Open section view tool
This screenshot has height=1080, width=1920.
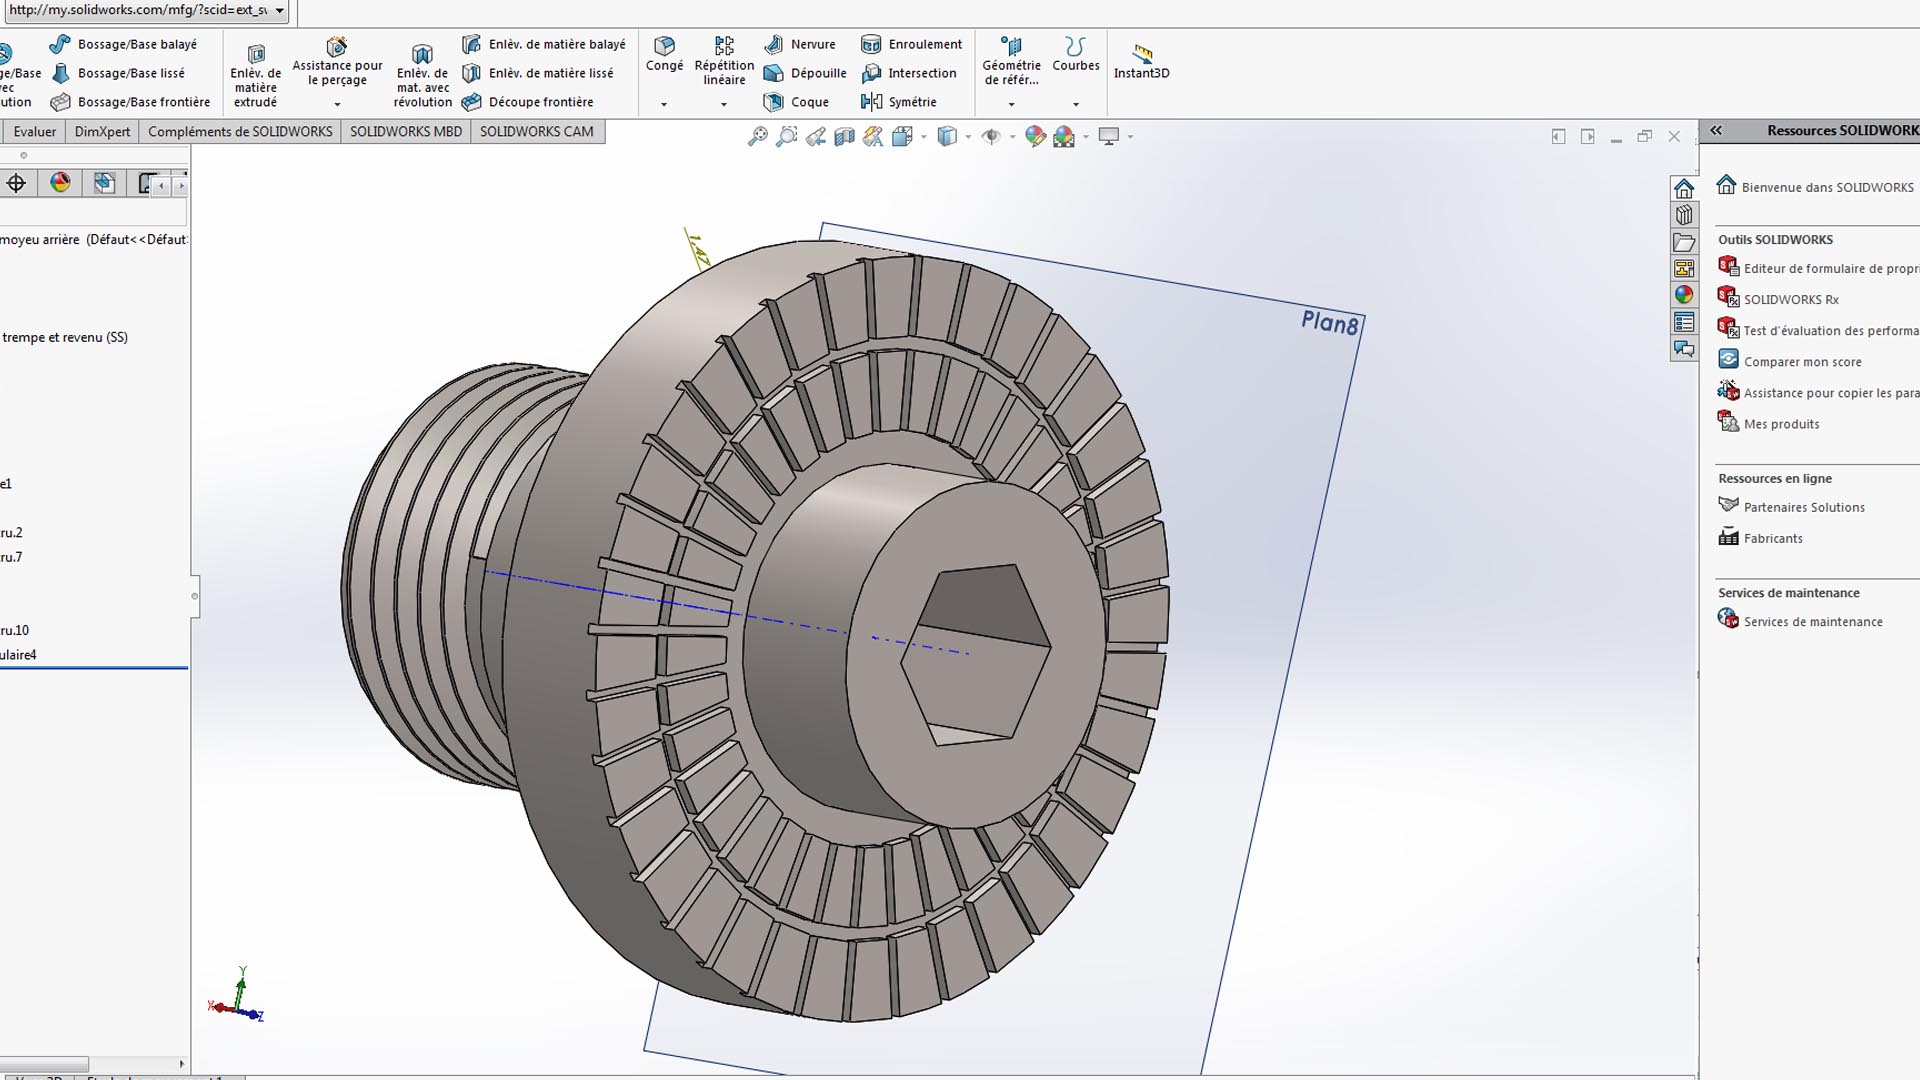point(845,137)
